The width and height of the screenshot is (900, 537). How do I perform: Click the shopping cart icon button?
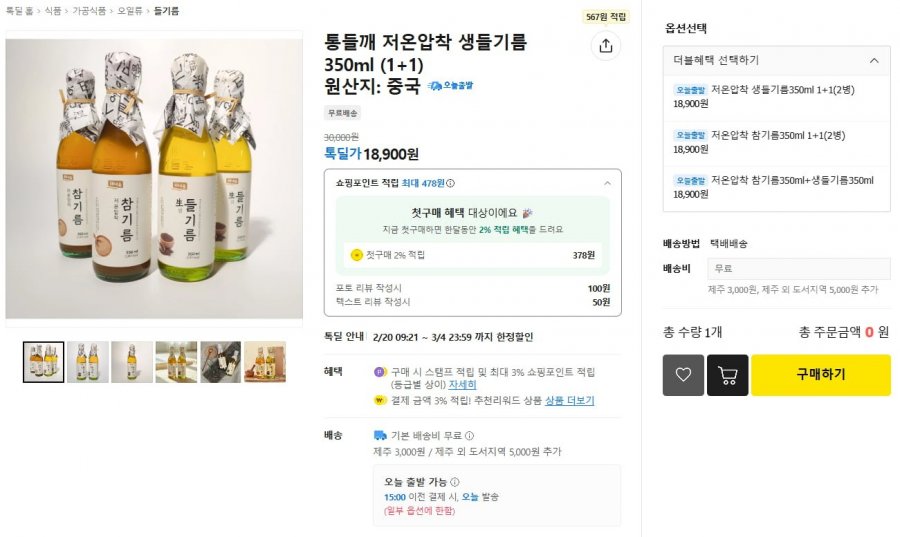pyautogui.click(x=728, y=375)
